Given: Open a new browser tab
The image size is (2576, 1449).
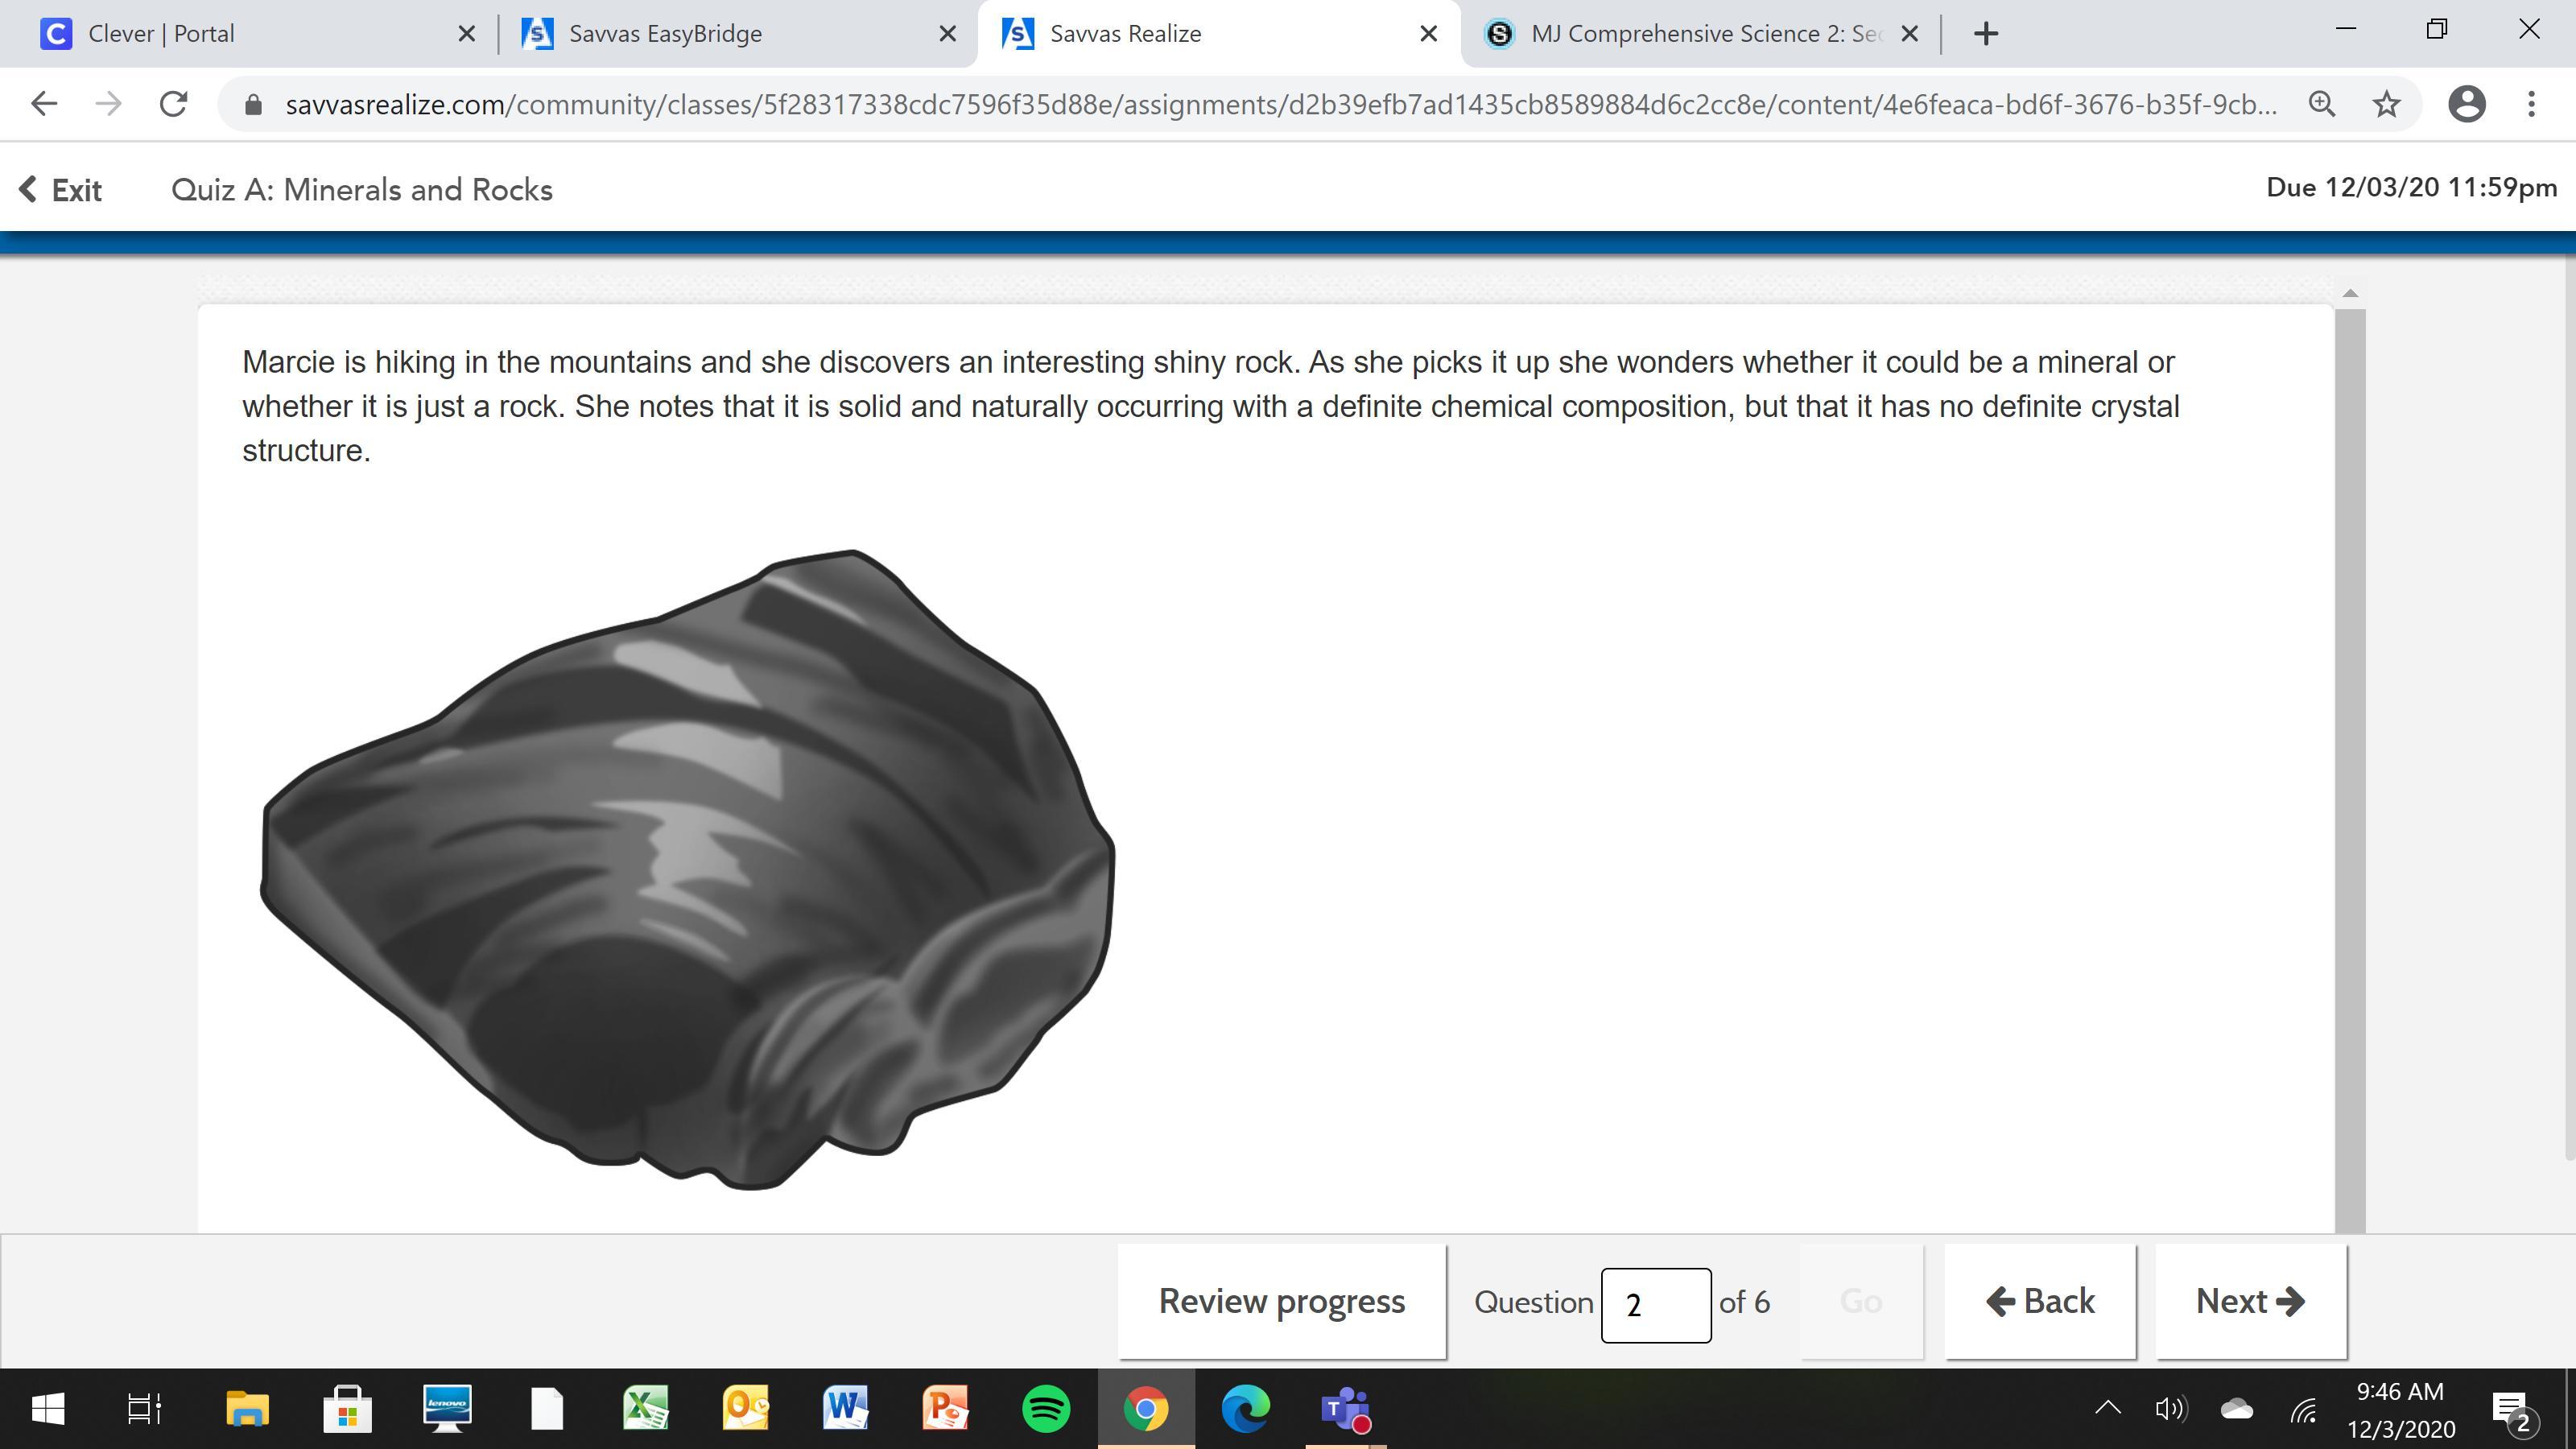Looking at the screenshot, I should pos(1986,34).
